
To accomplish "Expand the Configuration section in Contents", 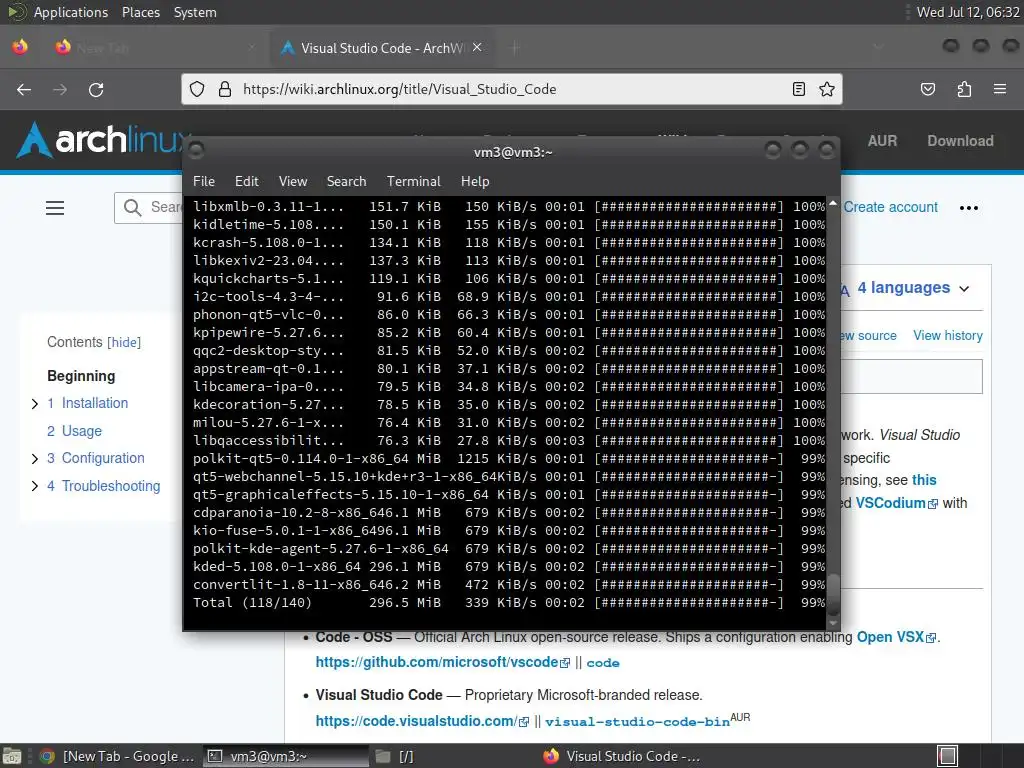I will click(35, 459).
